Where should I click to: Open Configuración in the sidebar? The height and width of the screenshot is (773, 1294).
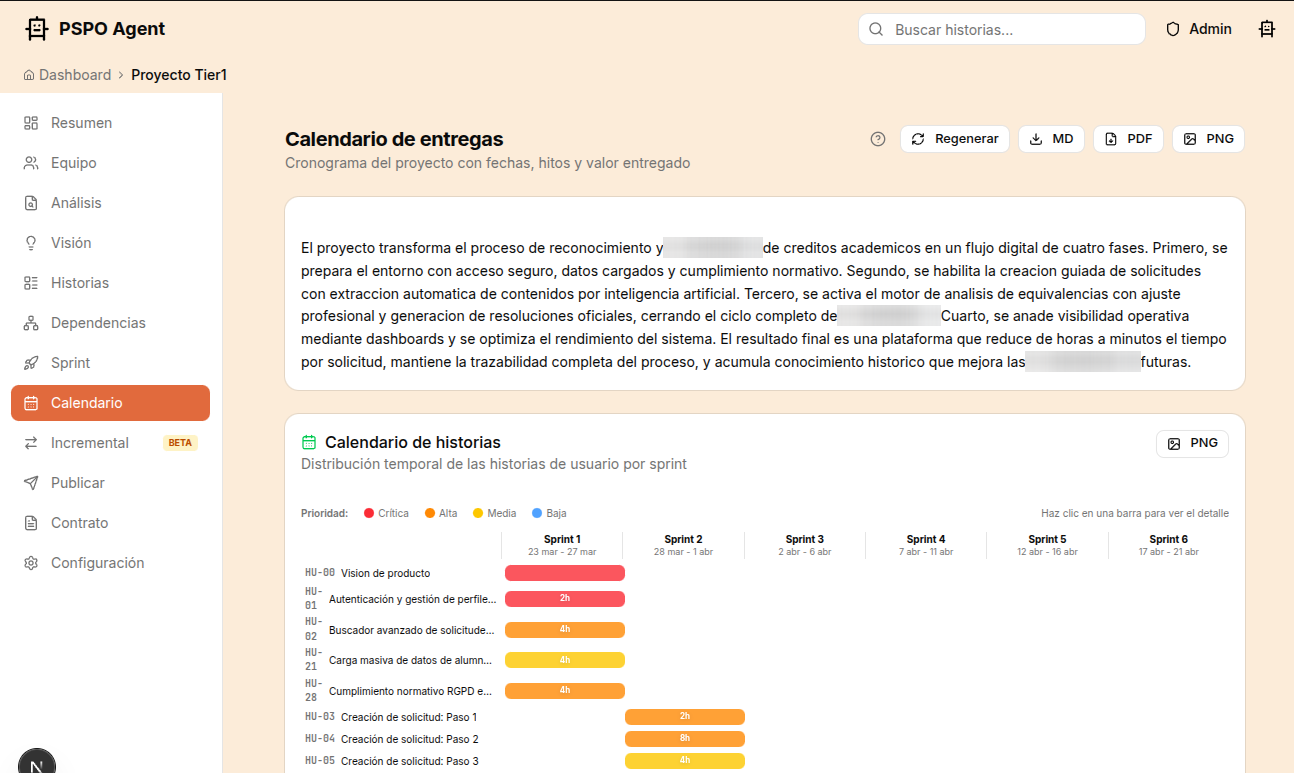[97, 562]
